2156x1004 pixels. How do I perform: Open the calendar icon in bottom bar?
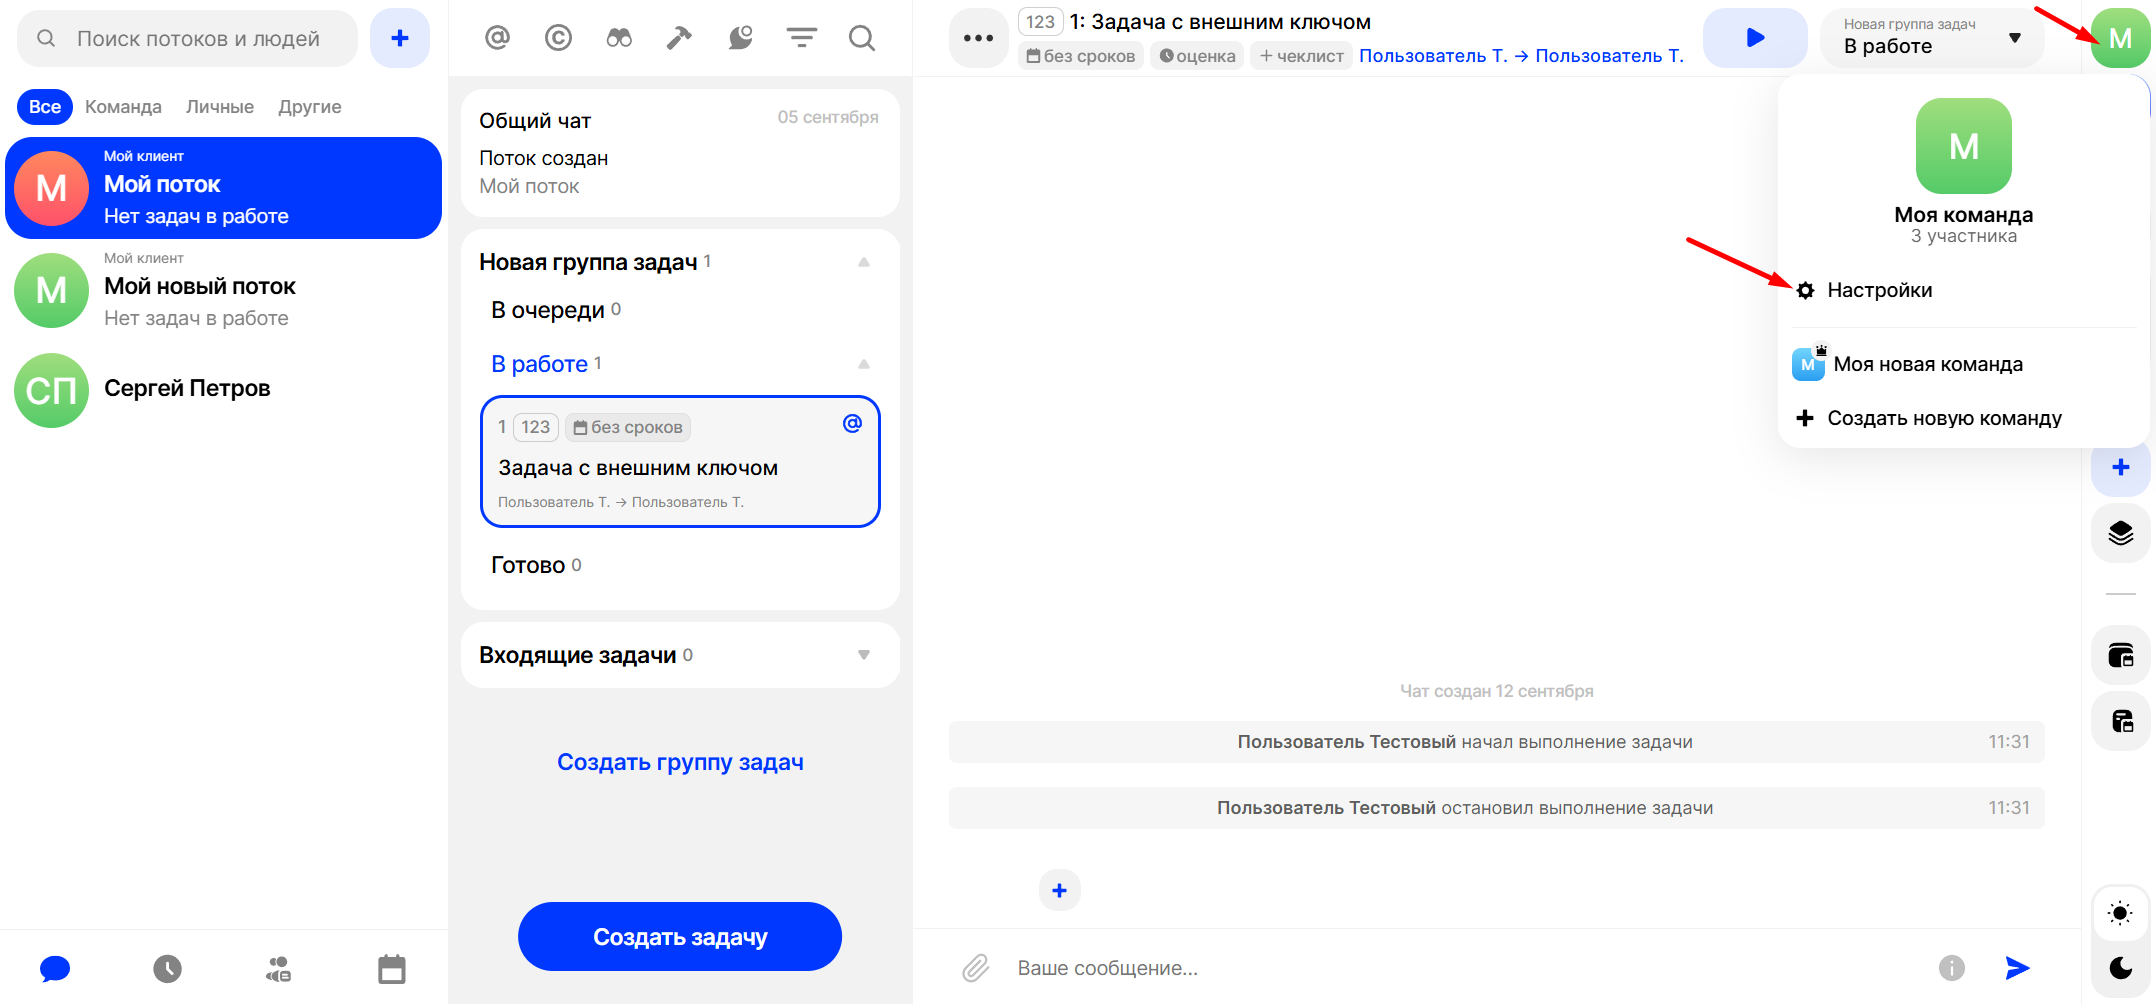coord(391,968)
